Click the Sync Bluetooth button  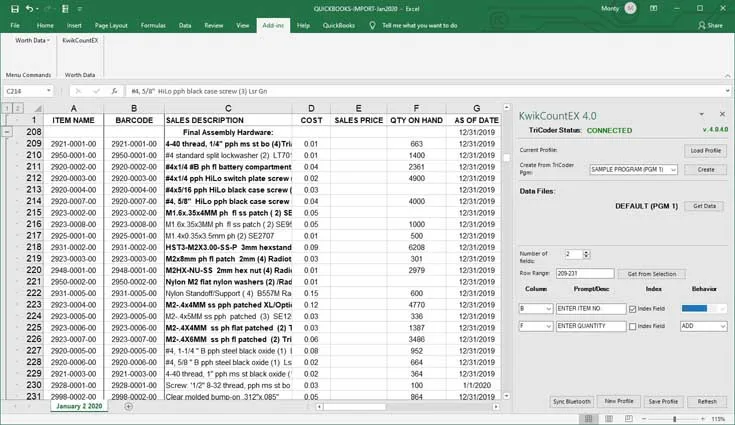tap(571, 402)
